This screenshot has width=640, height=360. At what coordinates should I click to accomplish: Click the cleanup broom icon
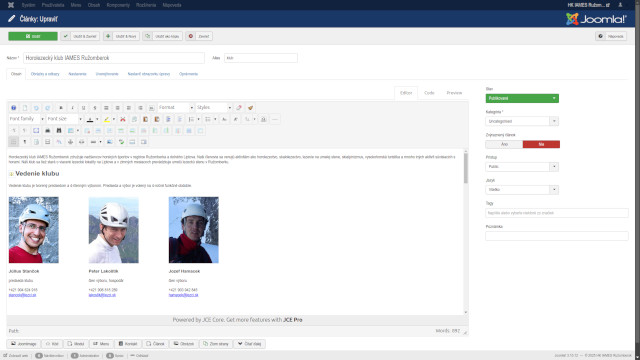click(250, 108)
